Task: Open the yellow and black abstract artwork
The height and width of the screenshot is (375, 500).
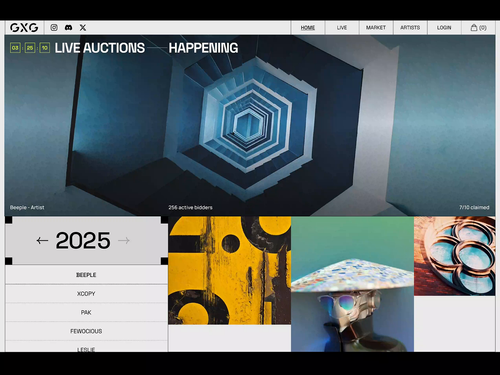Action: pos(230,270)
